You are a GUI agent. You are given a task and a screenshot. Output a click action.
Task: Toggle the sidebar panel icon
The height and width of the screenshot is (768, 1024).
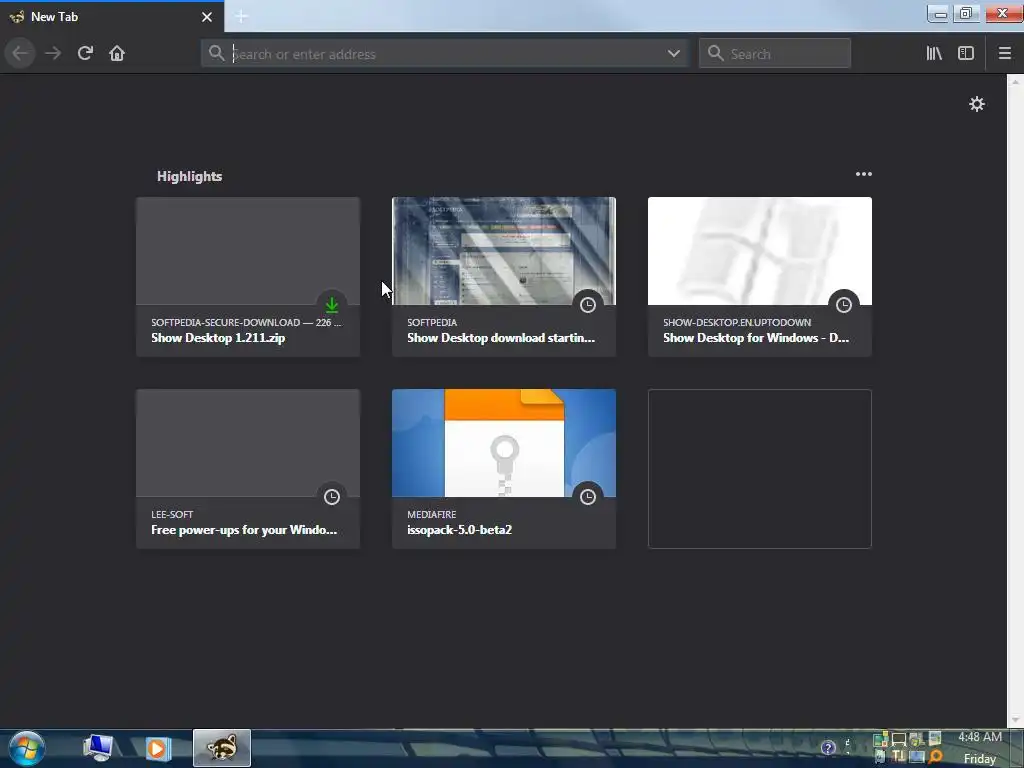pos(966,54)
